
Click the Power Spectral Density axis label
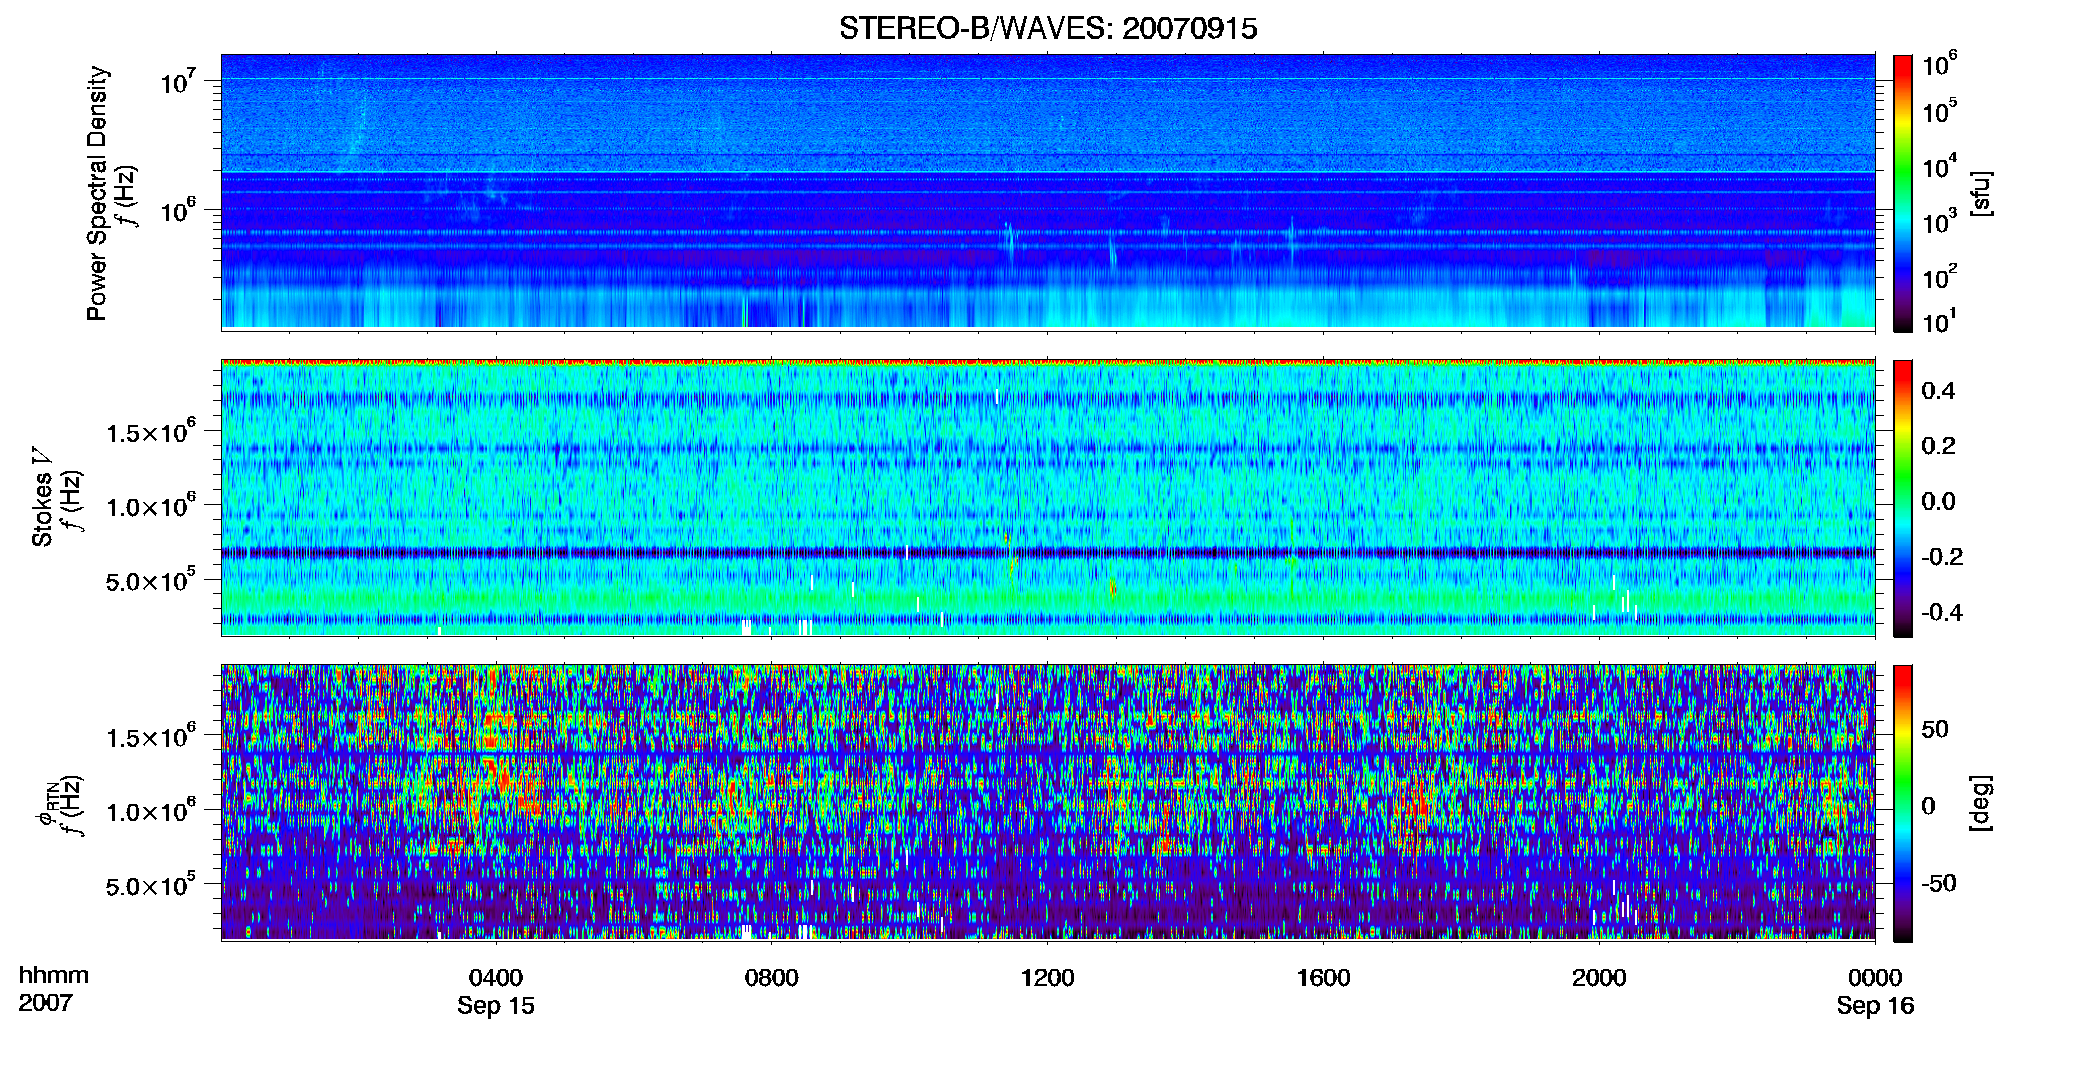click(x=97, y=193)
